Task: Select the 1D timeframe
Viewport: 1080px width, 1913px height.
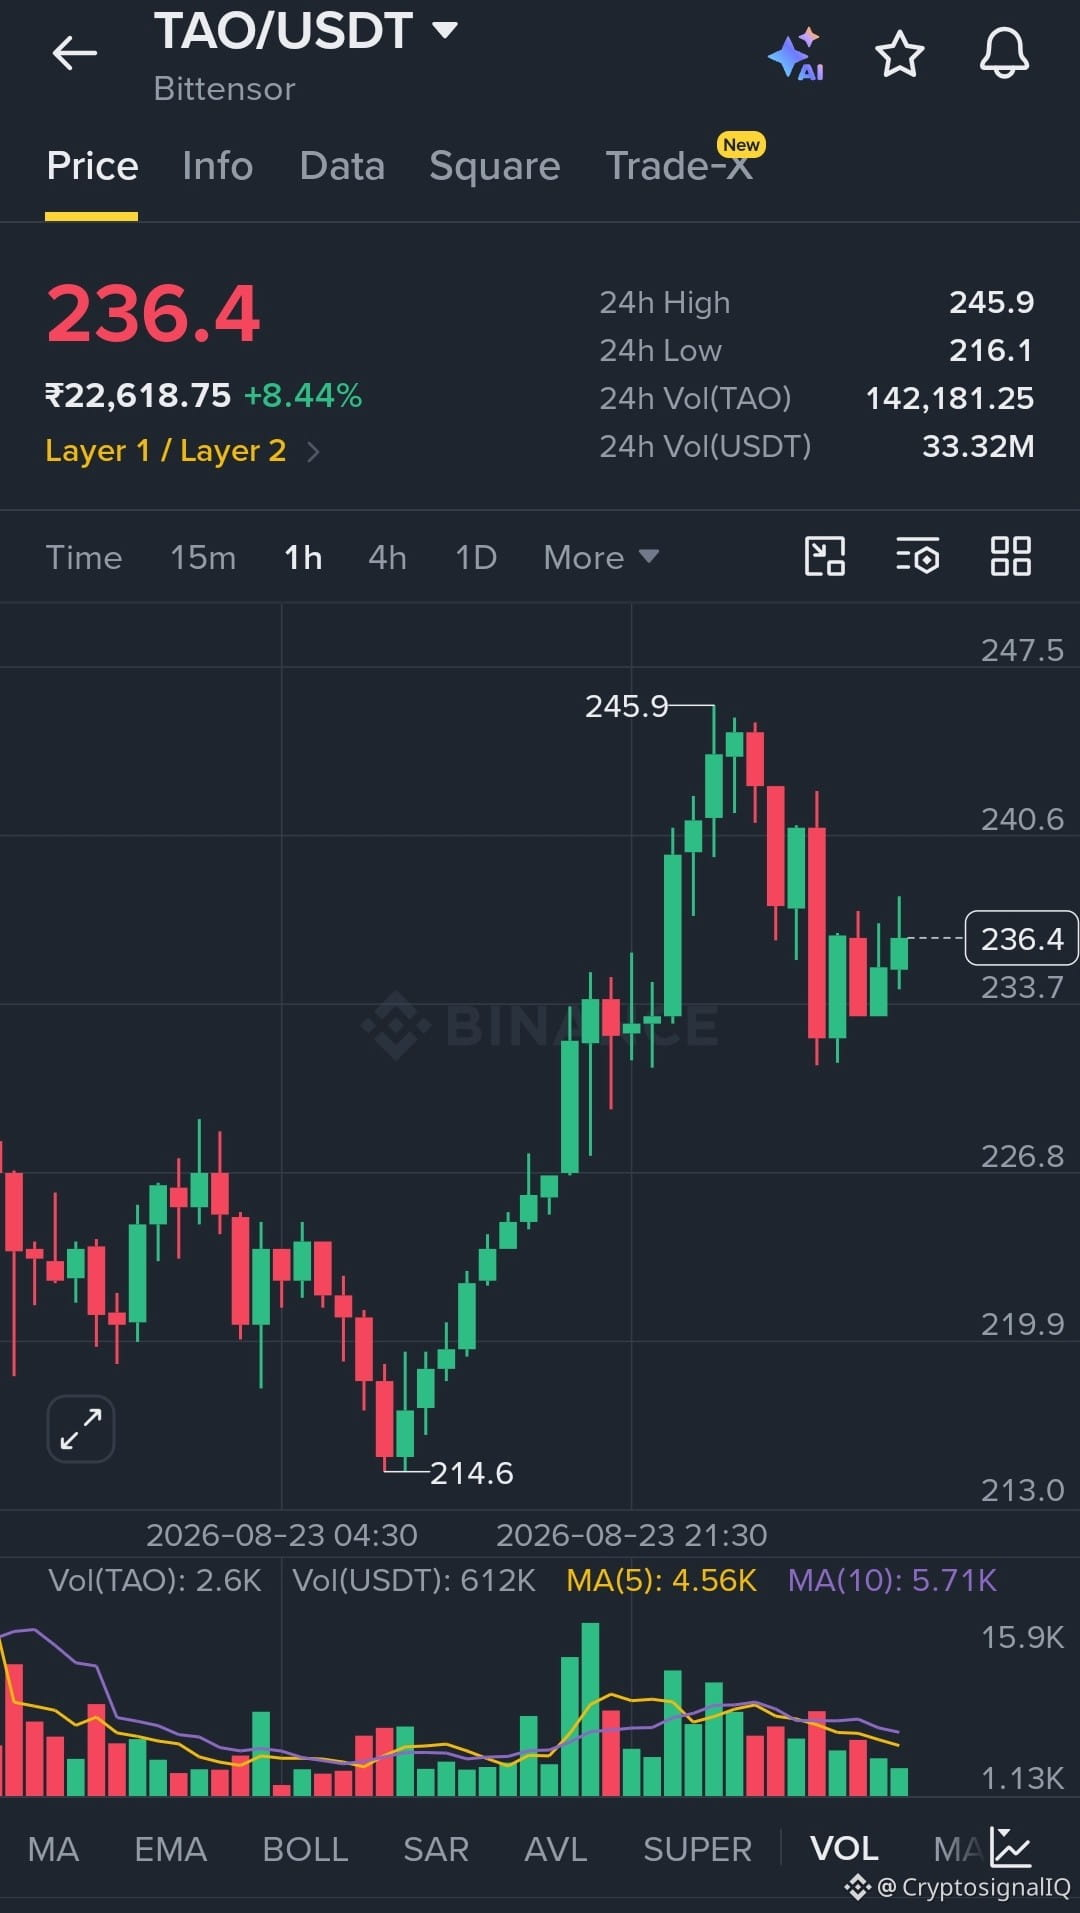Action: pos(476,557)
